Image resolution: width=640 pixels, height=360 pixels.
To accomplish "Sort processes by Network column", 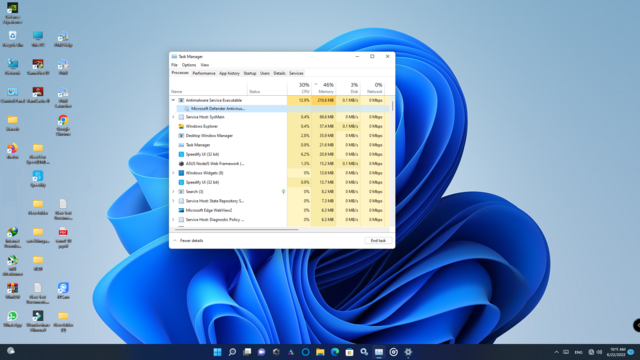I will [373, 88].
